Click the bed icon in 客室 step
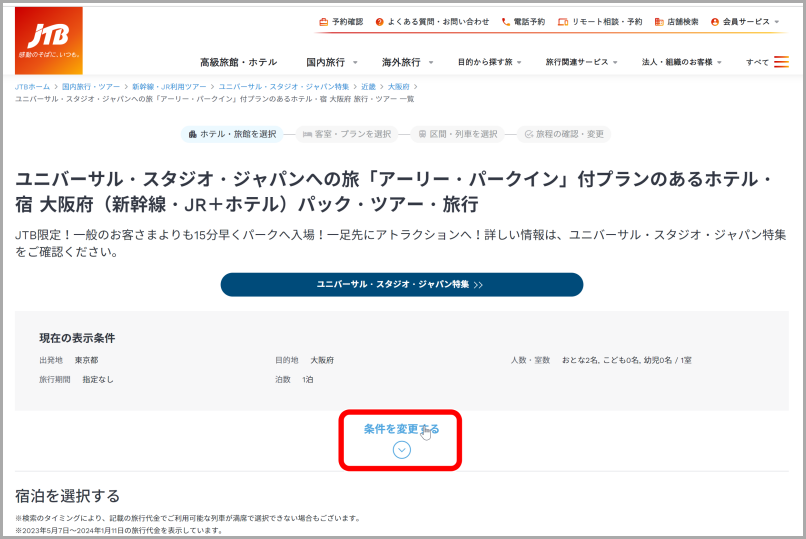Screen dimensions: 806x539 click(x=307, y=134)
